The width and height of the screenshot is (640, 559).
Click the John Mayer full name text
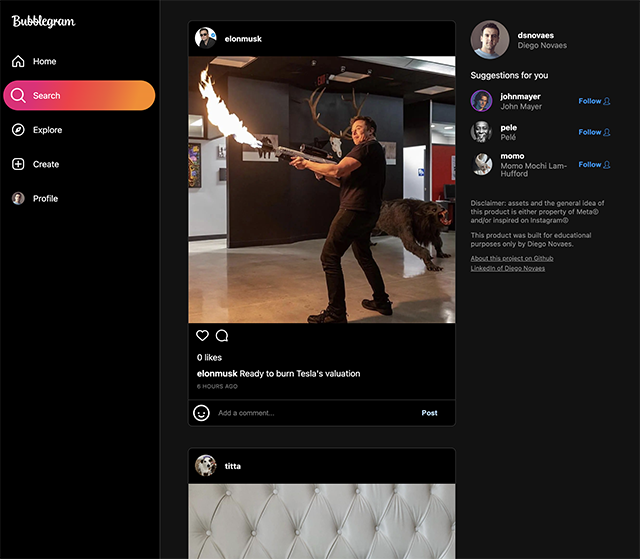tap(521, 106)
